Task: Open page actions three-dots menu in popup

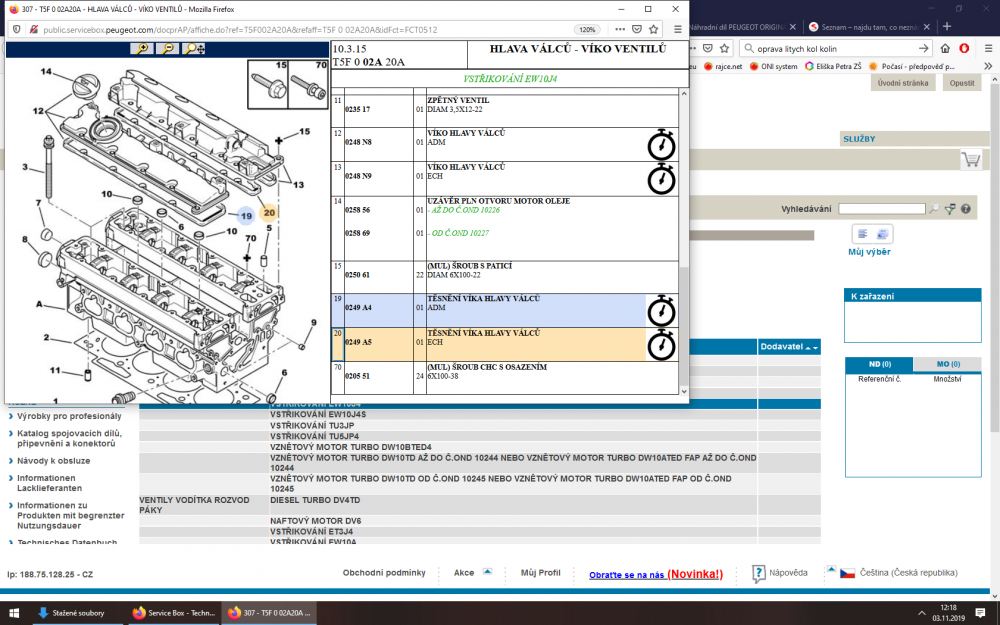Action: [620, 29]
